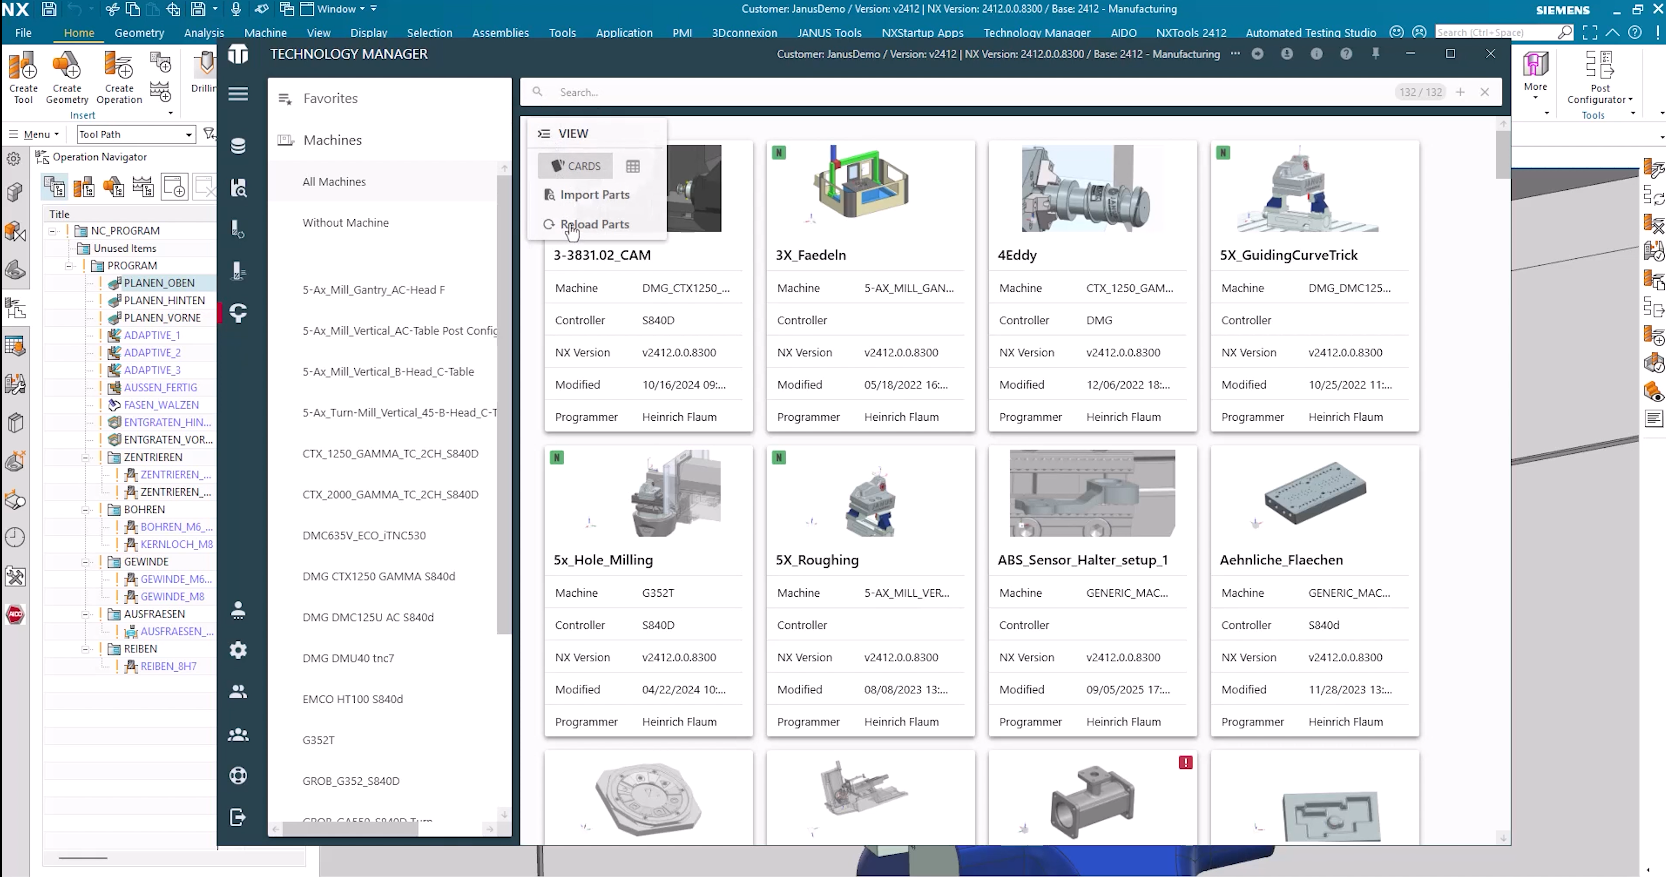
Task: Click the microphone icon in NX title bar
Action: (x=236, y=9)
